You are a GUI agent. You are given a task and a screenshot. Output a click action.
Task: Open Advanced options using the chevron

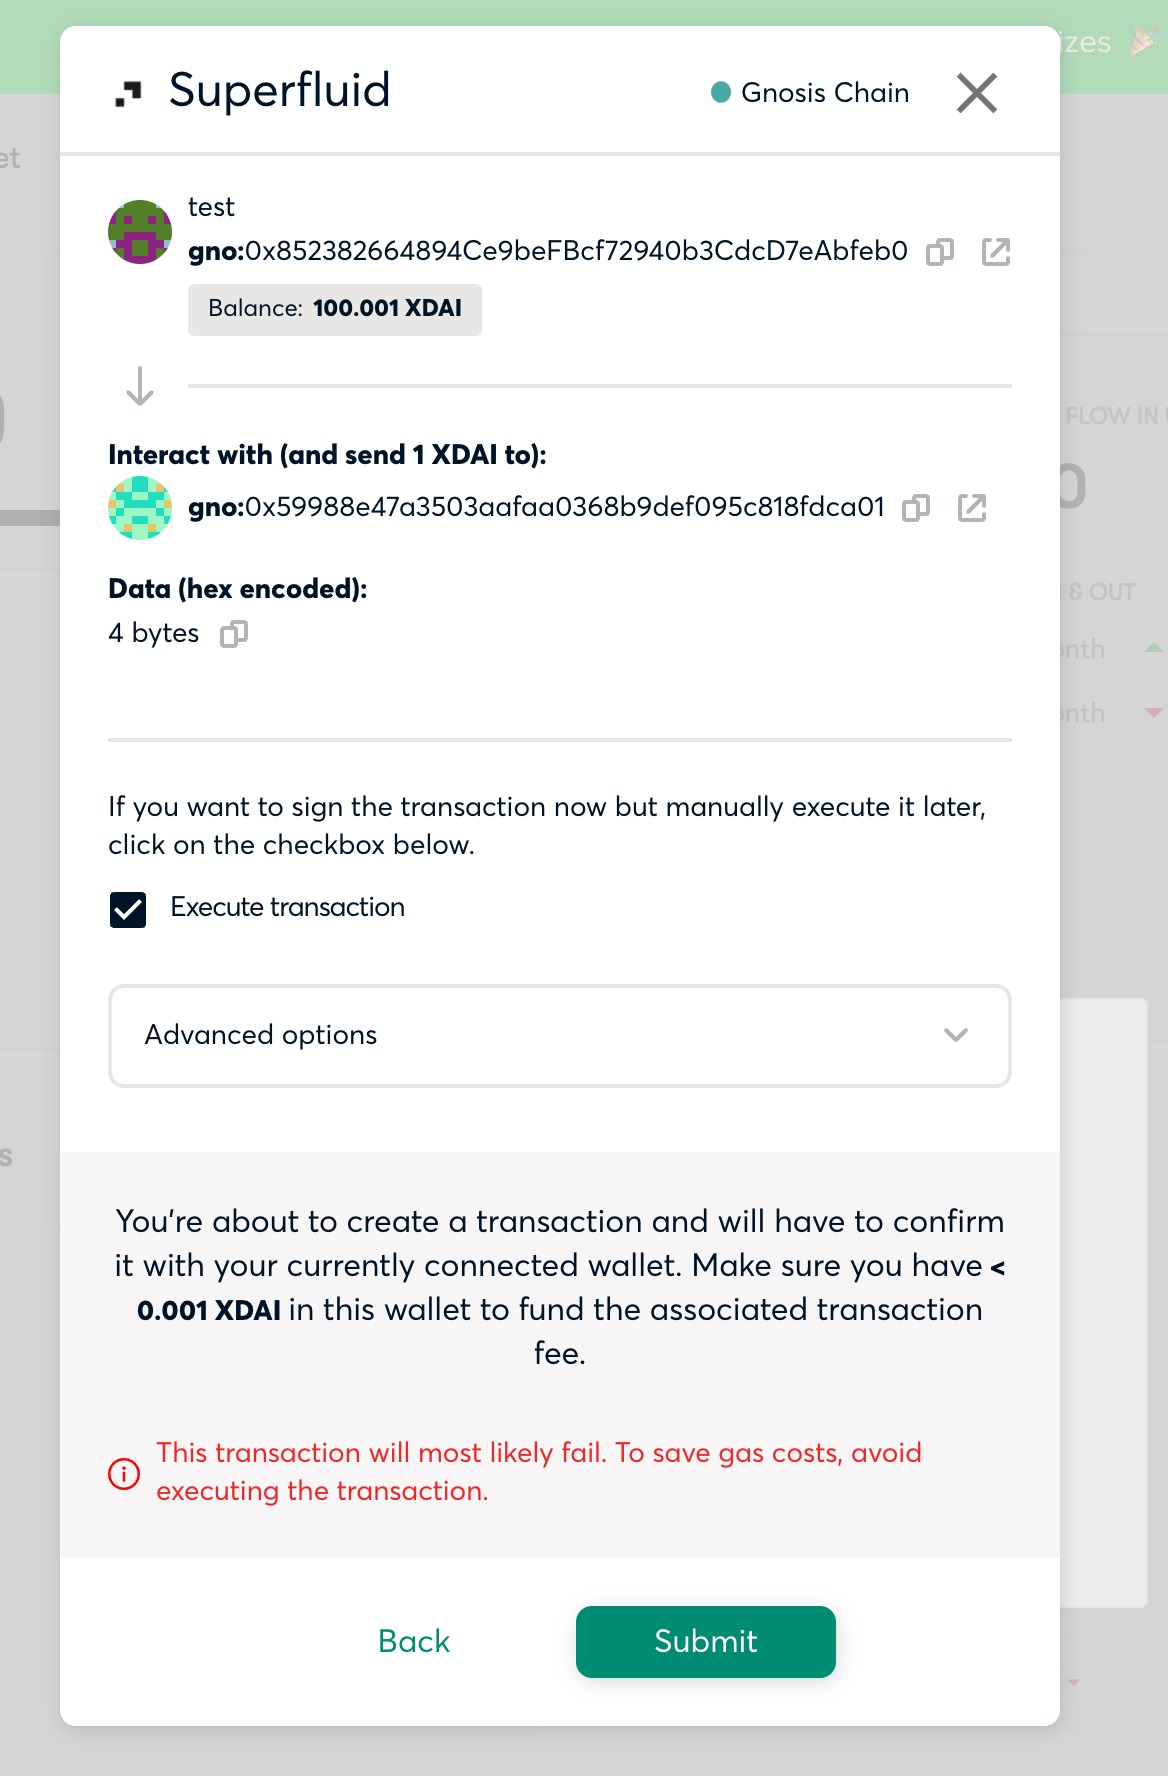(x=956, y=1036)
